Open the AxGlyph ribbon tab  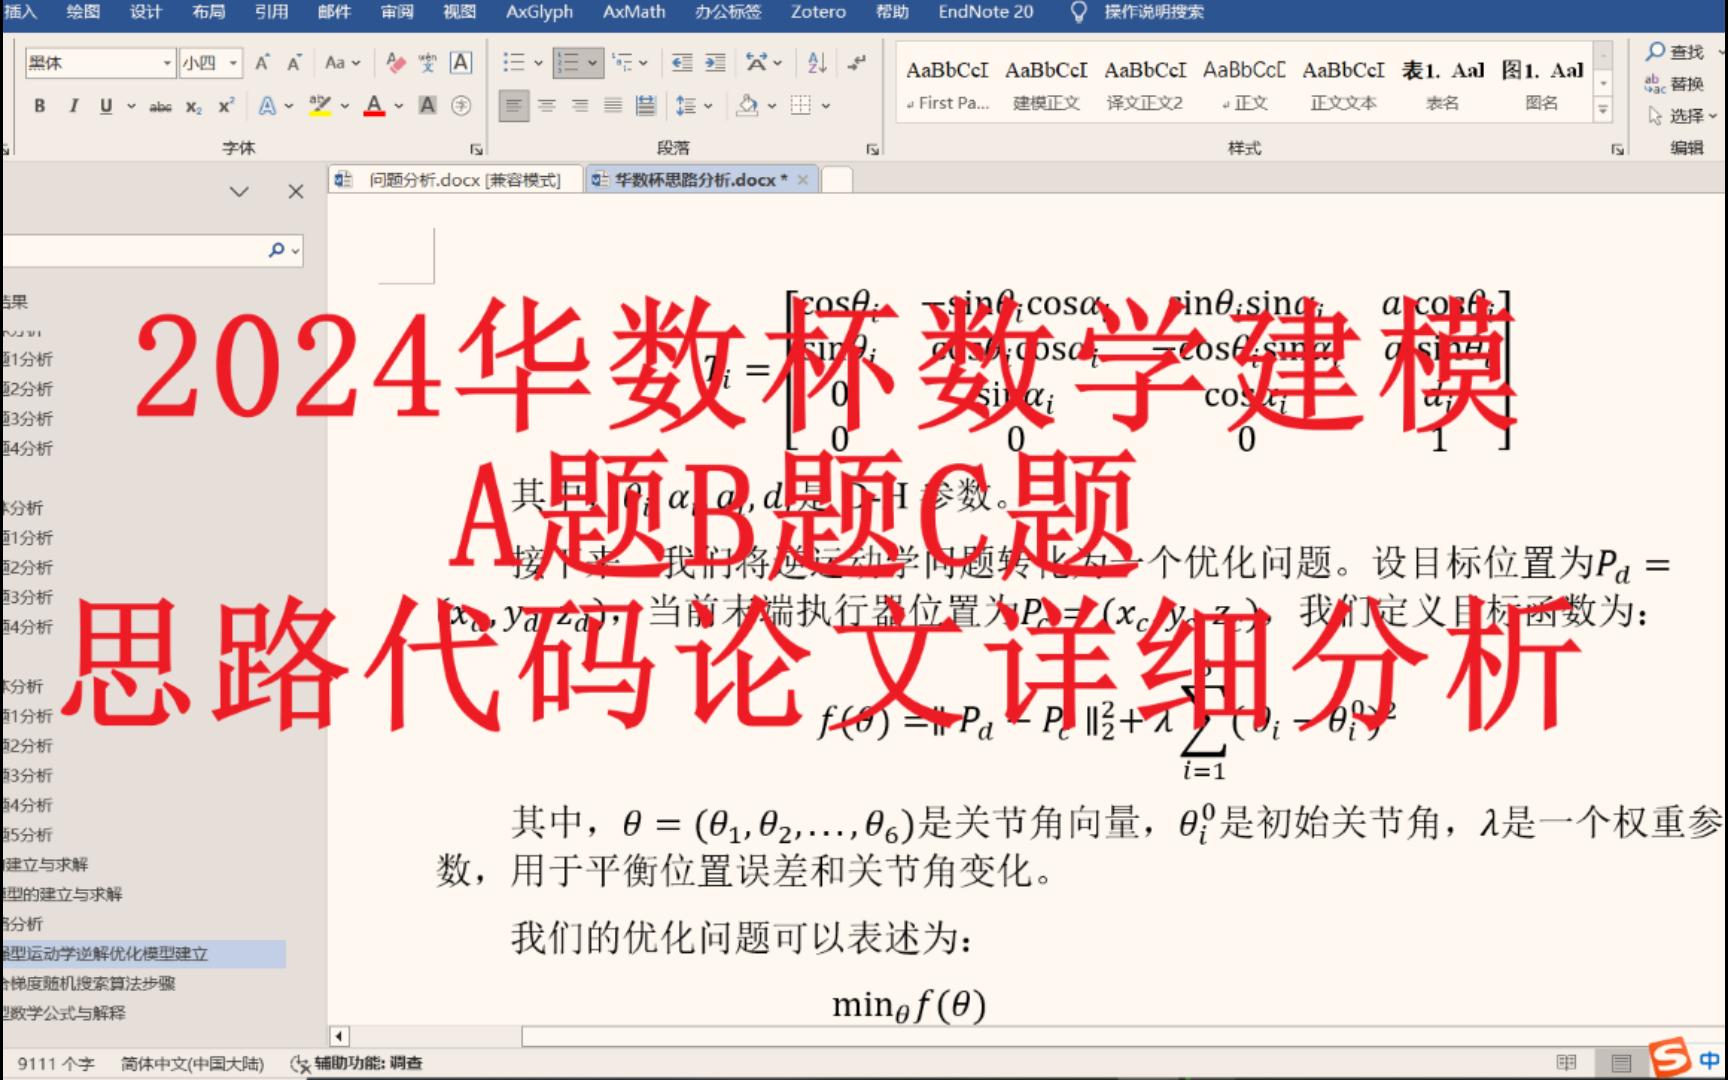click(x=539, y=12)
